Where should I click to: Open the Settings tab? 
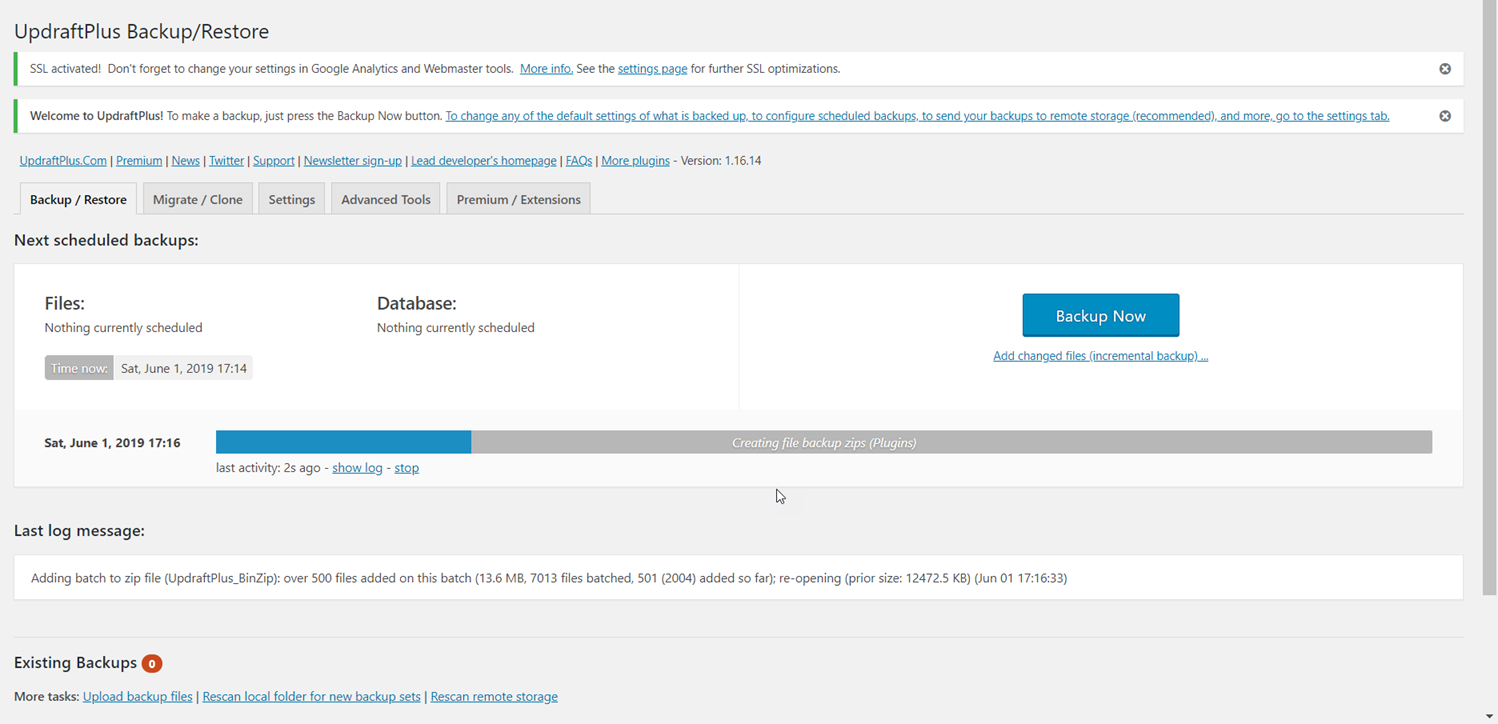pos(292,199)
